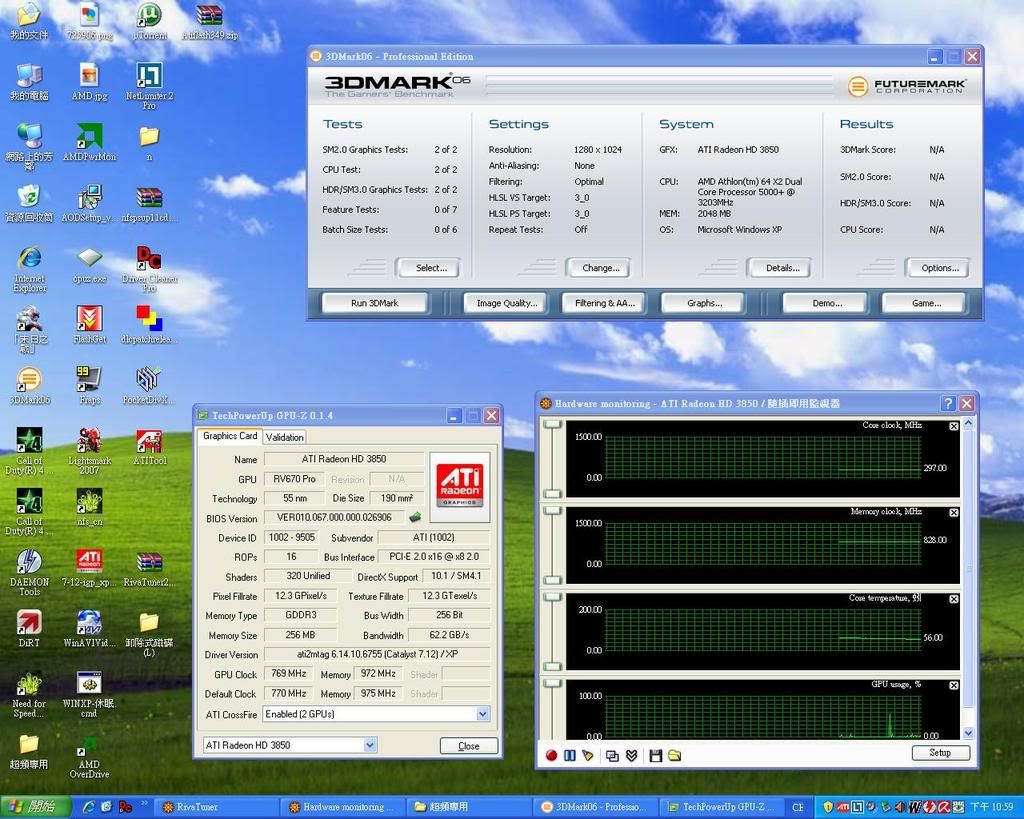Close GPU-Z with the Close button
Image resolution: width=1024 pixels, height=819 pixels.
(469, 746)
